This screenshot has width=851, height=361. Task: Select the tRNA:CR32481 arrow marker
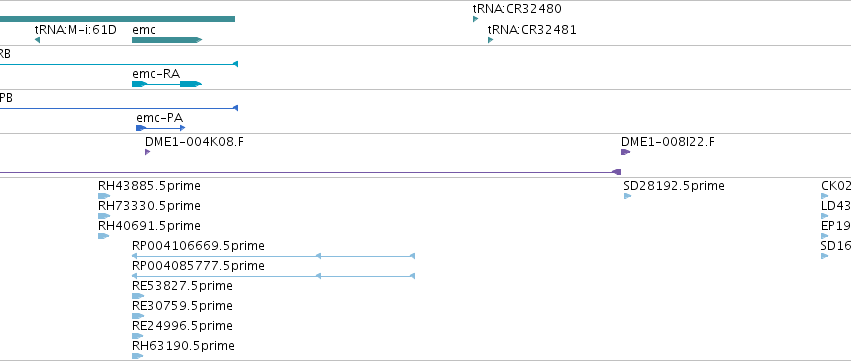pyautogui.click(x=491, y=40)
